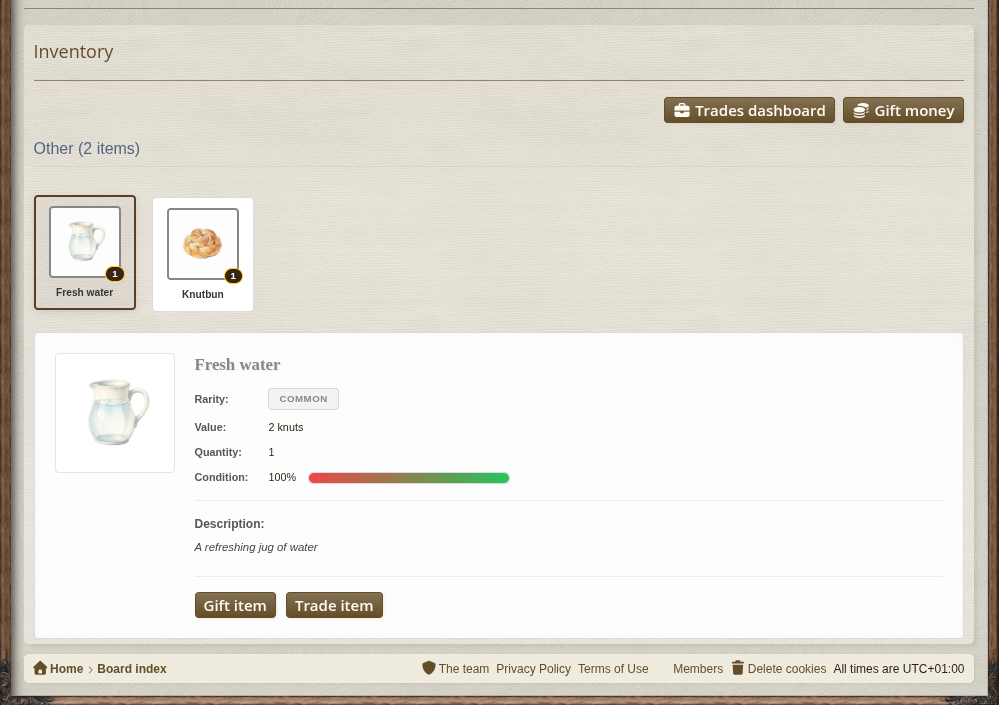Open the Members list
Screen dimensions: 999x705
click(x=698, y=669)
